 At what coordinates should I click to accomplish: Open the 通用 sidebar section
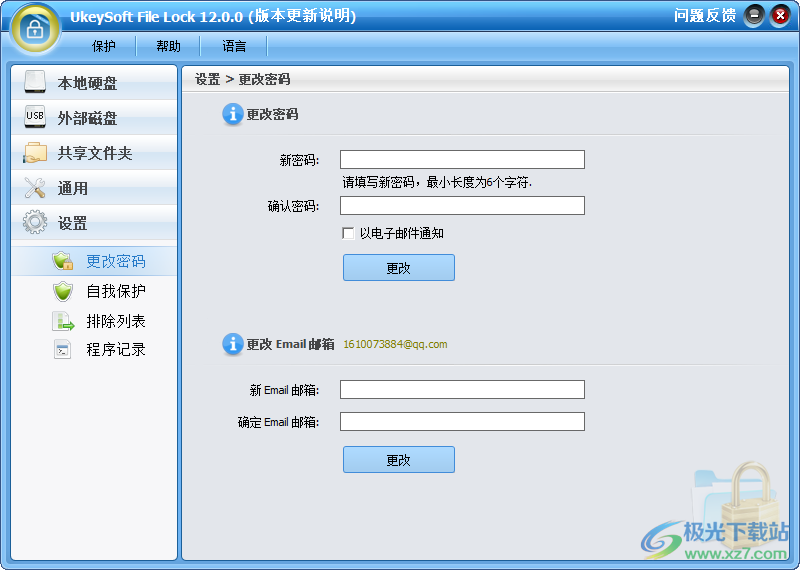coord(94,188)
